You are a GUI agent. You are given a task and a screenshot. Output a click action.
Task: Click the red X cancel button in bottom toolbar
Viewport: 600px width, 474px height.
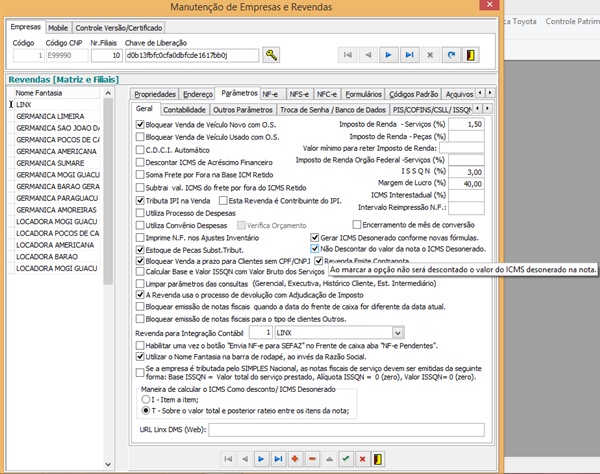tap(363, 457)
